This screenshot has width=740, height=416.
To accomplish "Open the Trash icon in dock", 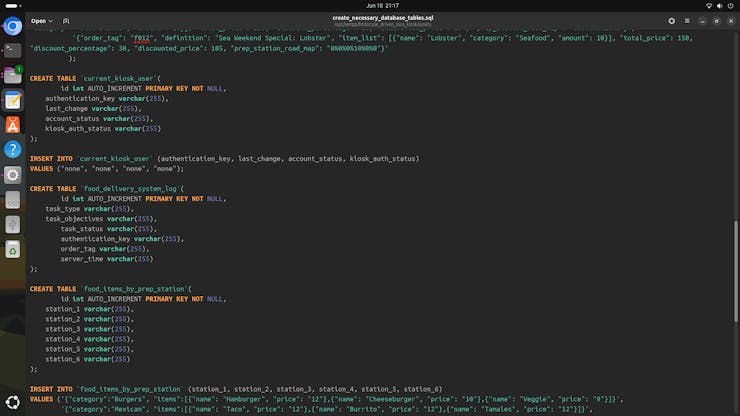I will coord(12,249).
